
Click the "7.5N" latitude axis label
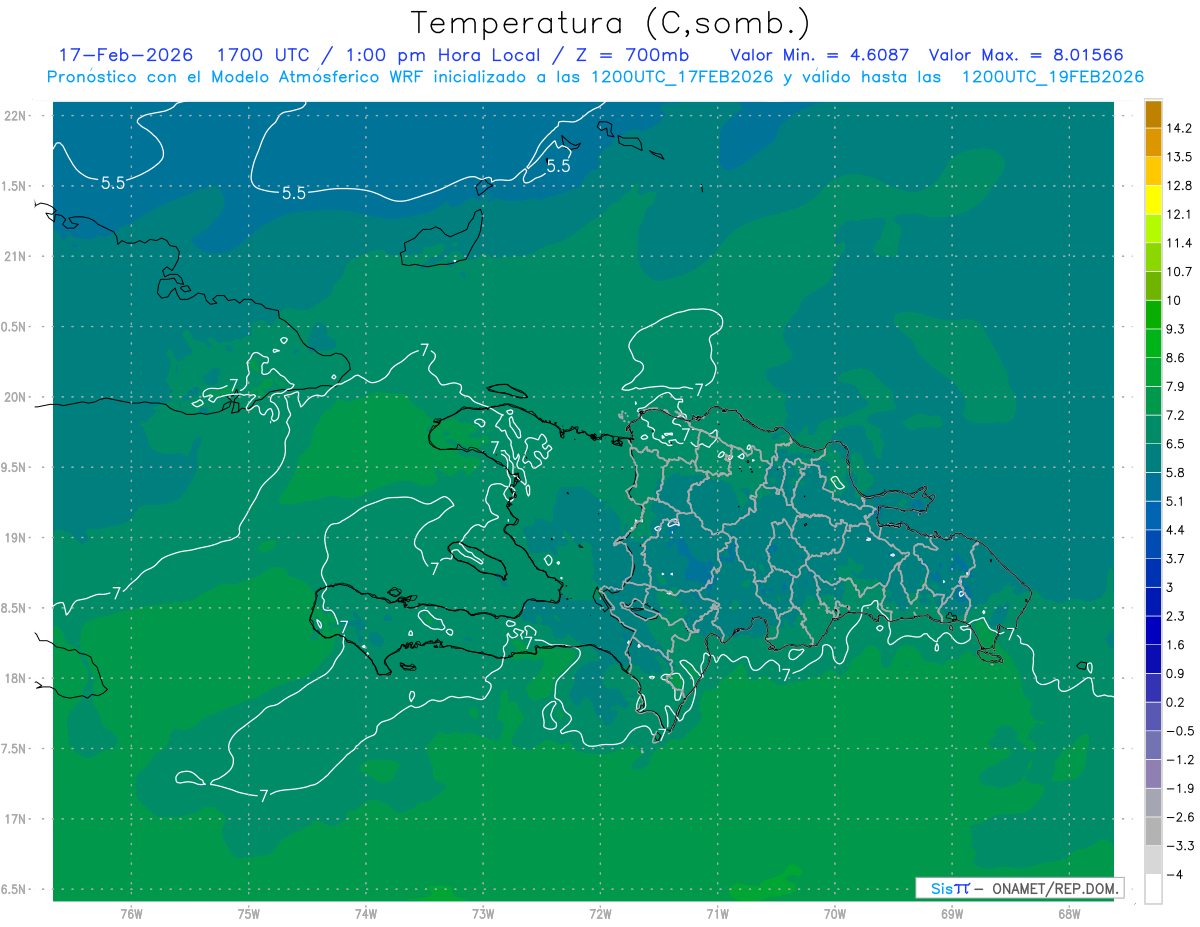[x=14, y=749]
